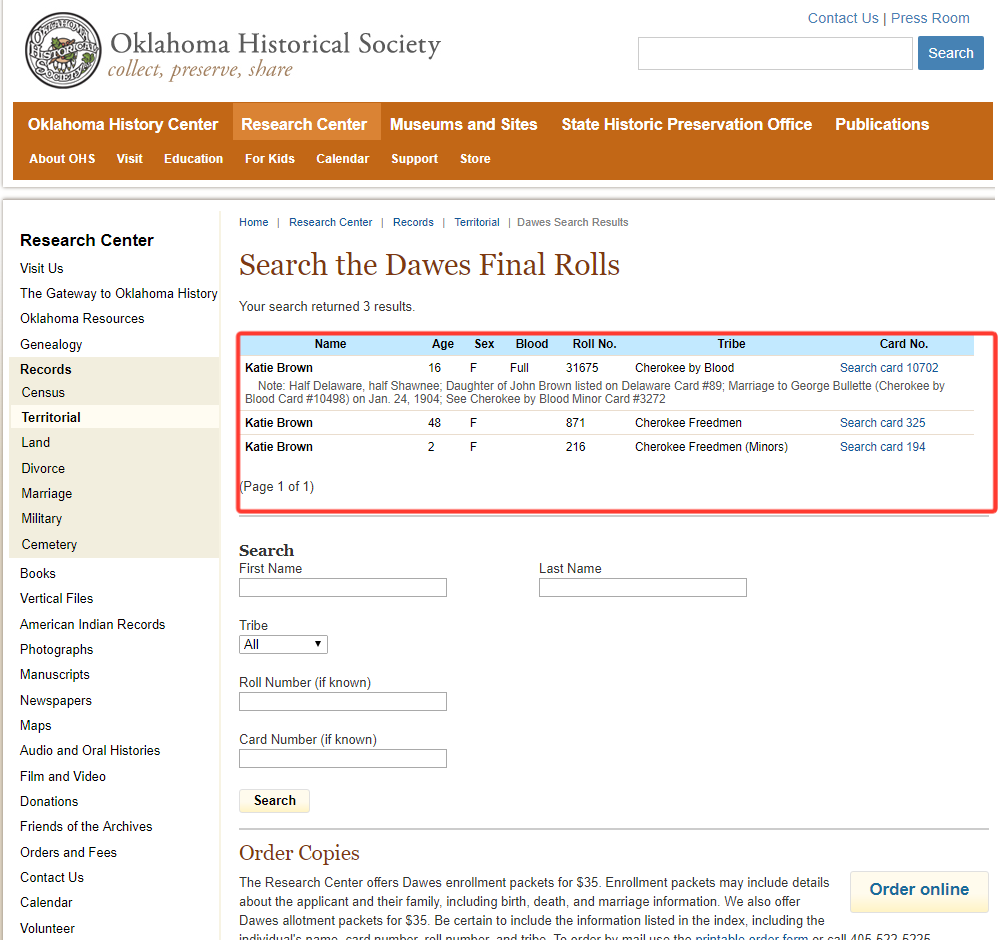Viewport: 998px width, 940px height.
Task: Open Donations in the sidebar
Action: coord(49,801)
